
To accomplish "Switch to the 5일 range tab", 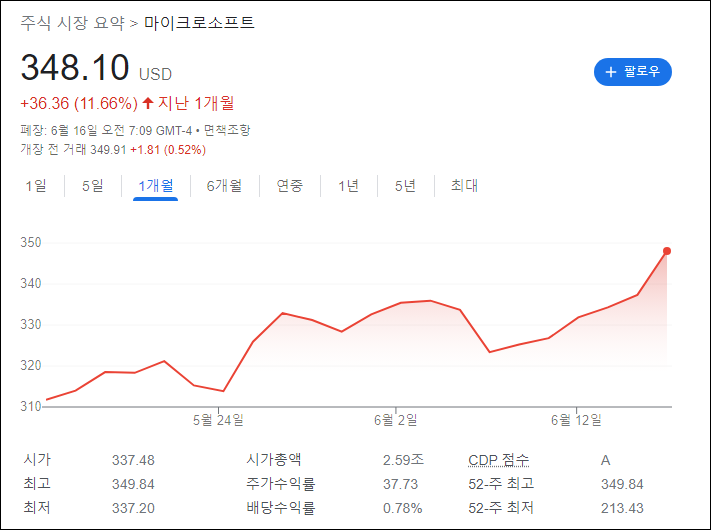I will [x=93, y=185].
